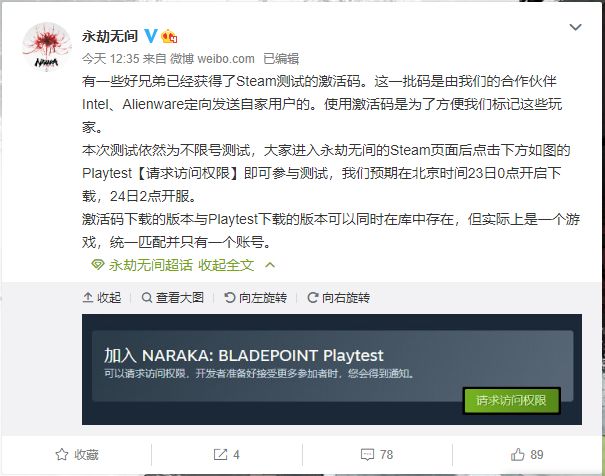View large image with 查看大图
Image resolution: width=605 pixels, height=476 pixels.
(x=172, y=297)
